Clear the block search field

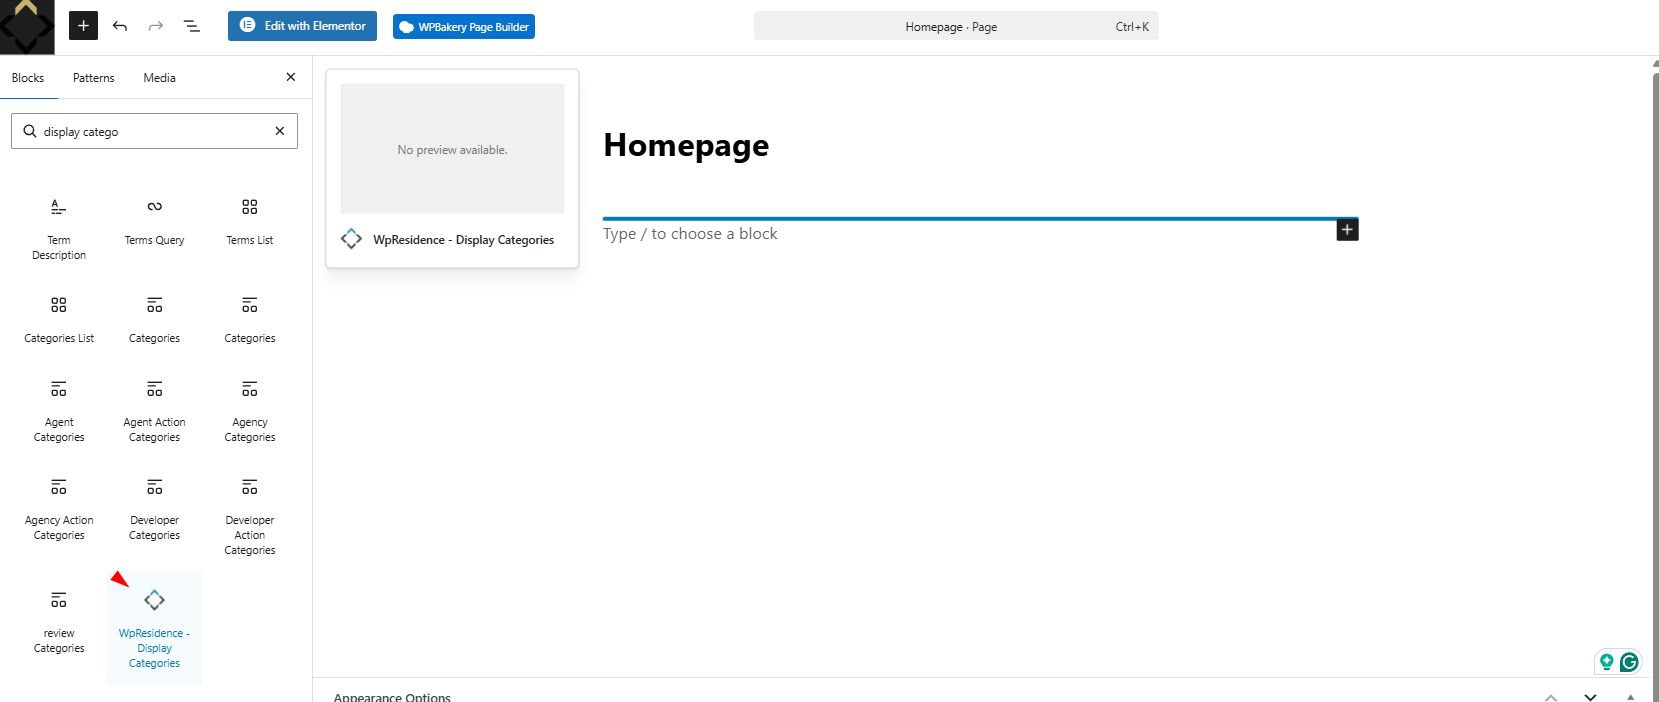pos(280,131)
